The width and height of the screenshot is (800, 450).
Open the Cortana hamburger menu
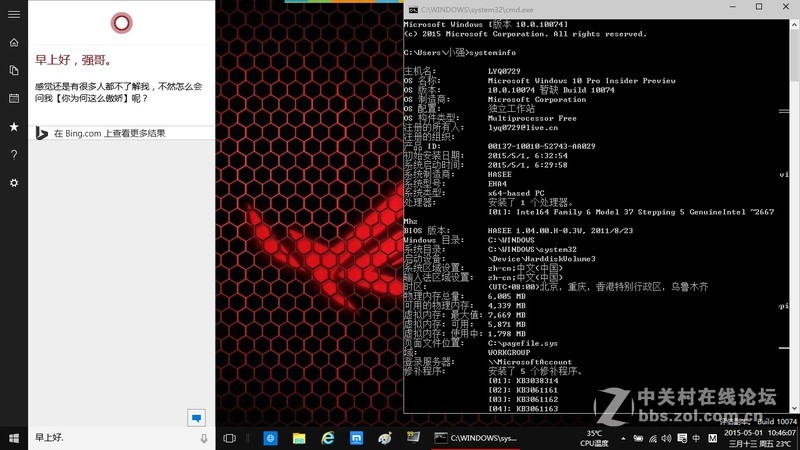14,14
